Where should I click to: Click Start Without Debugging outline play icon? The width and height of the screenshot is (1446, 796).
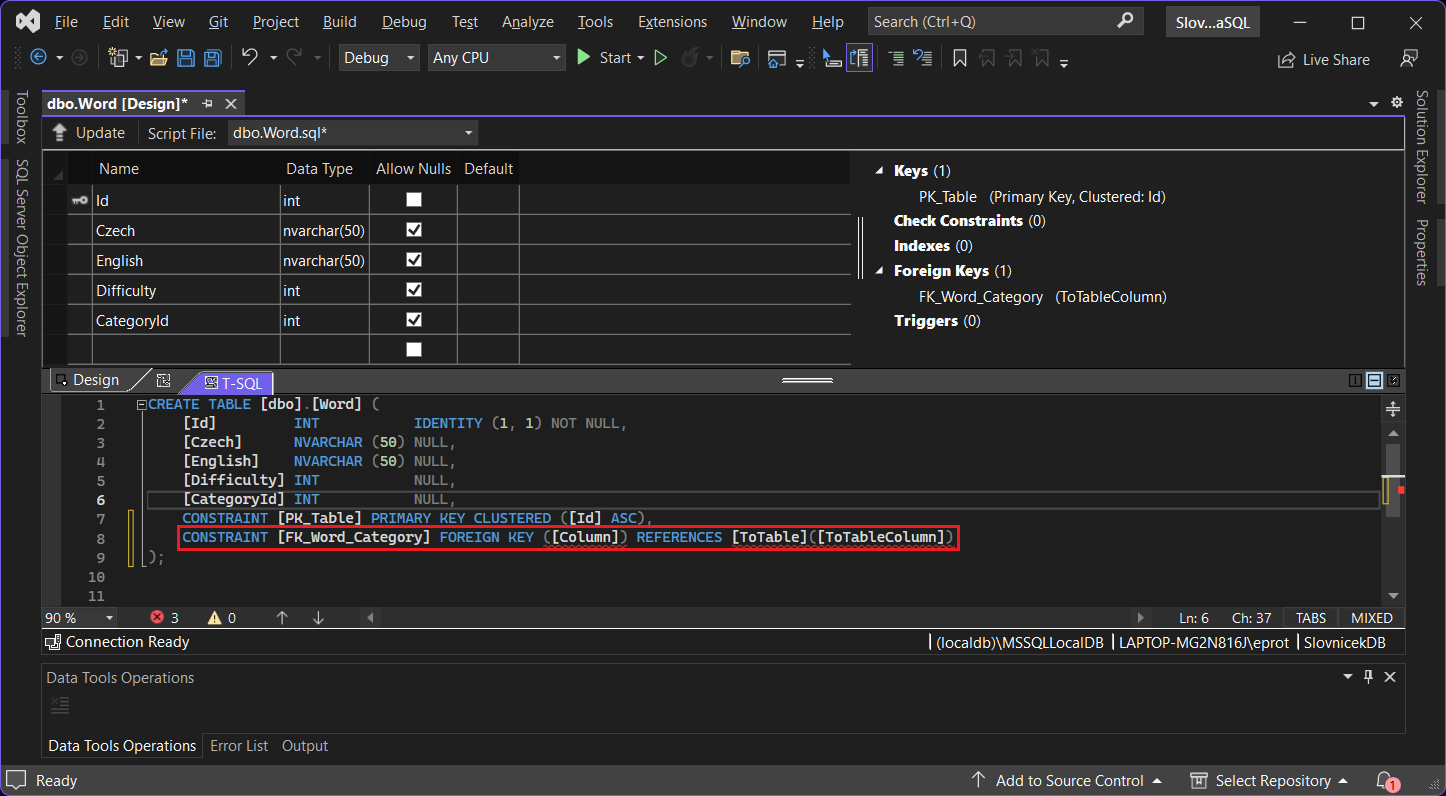tap(660, 58)
